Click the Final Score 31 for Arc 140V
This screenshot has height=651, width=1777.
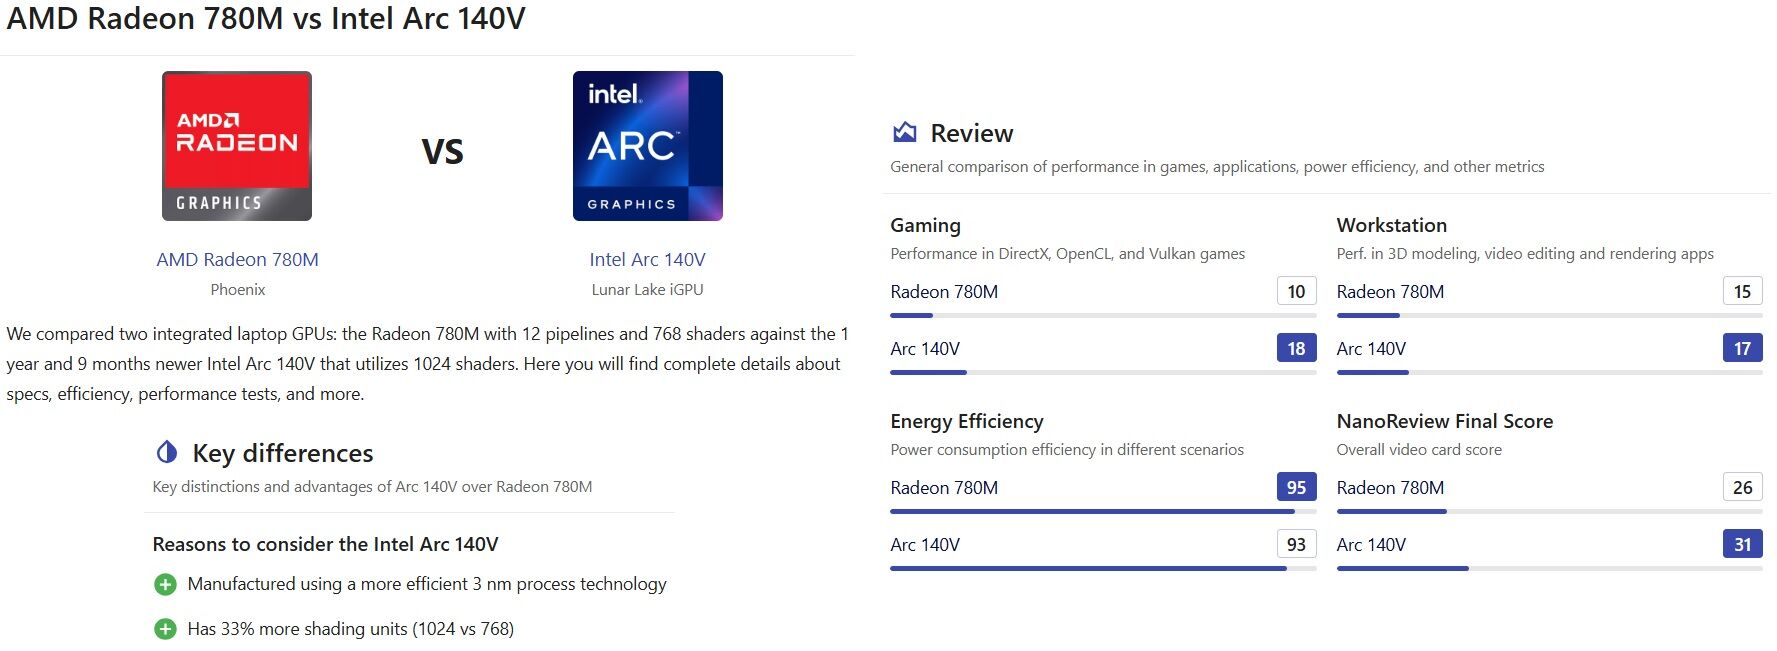(x=1742, y=544)
